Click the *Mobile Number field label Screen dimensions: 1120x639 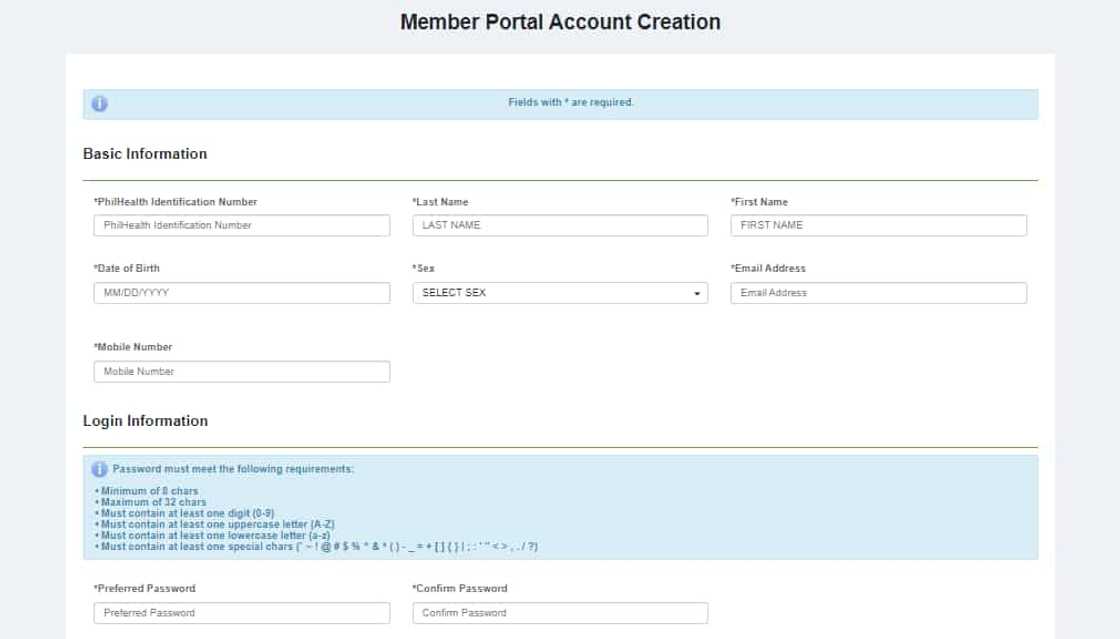(x=133, y=347)
